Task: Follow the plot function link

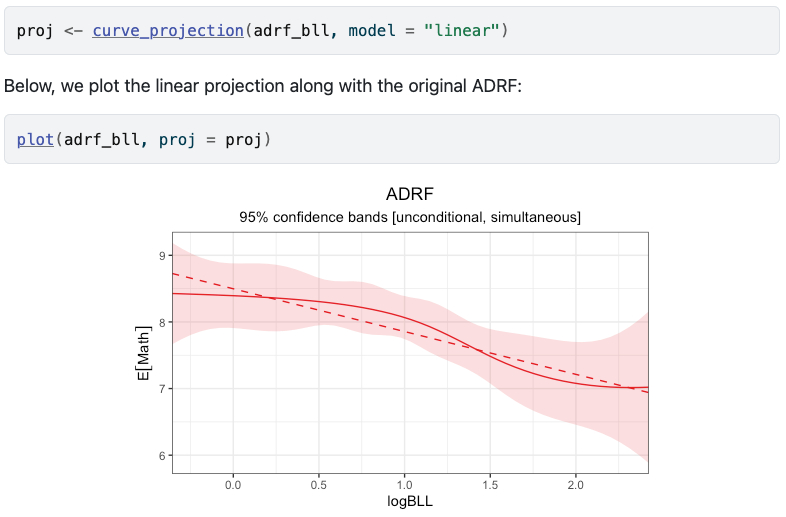Action: pos(35,139)
